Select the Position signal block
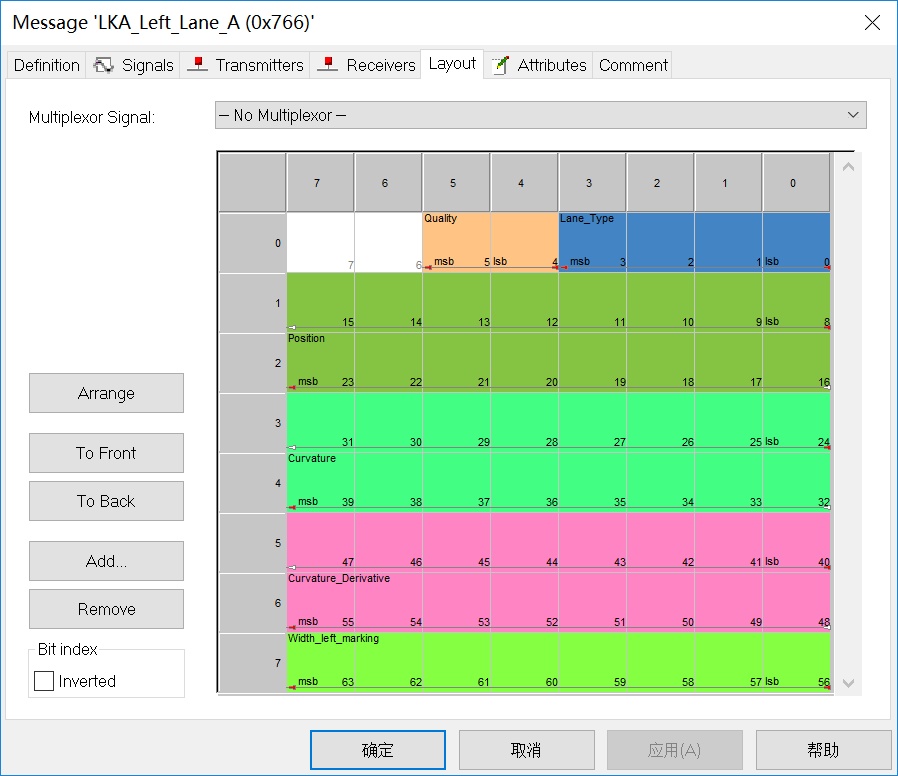Viewport: 898px width, 776px height. [558, 332]
